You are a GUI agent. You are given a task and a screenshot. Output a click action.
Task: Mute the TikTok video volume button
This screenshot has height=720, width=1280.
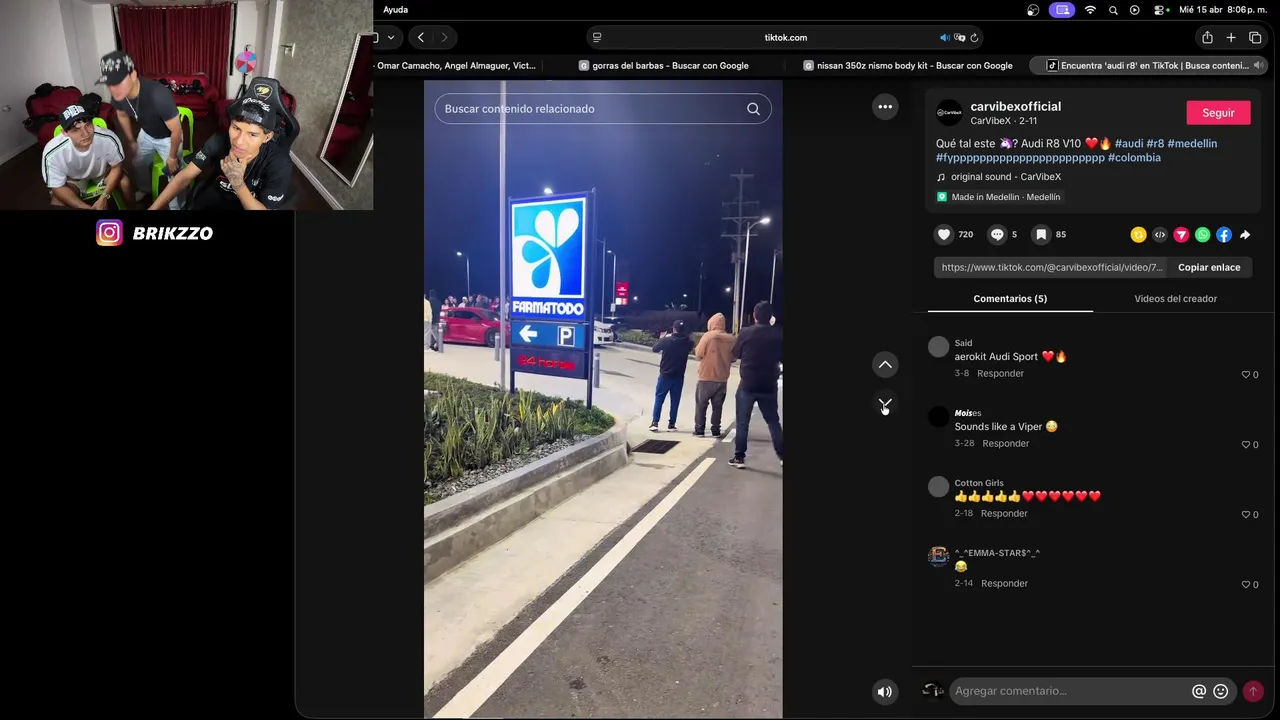[885, 691]
